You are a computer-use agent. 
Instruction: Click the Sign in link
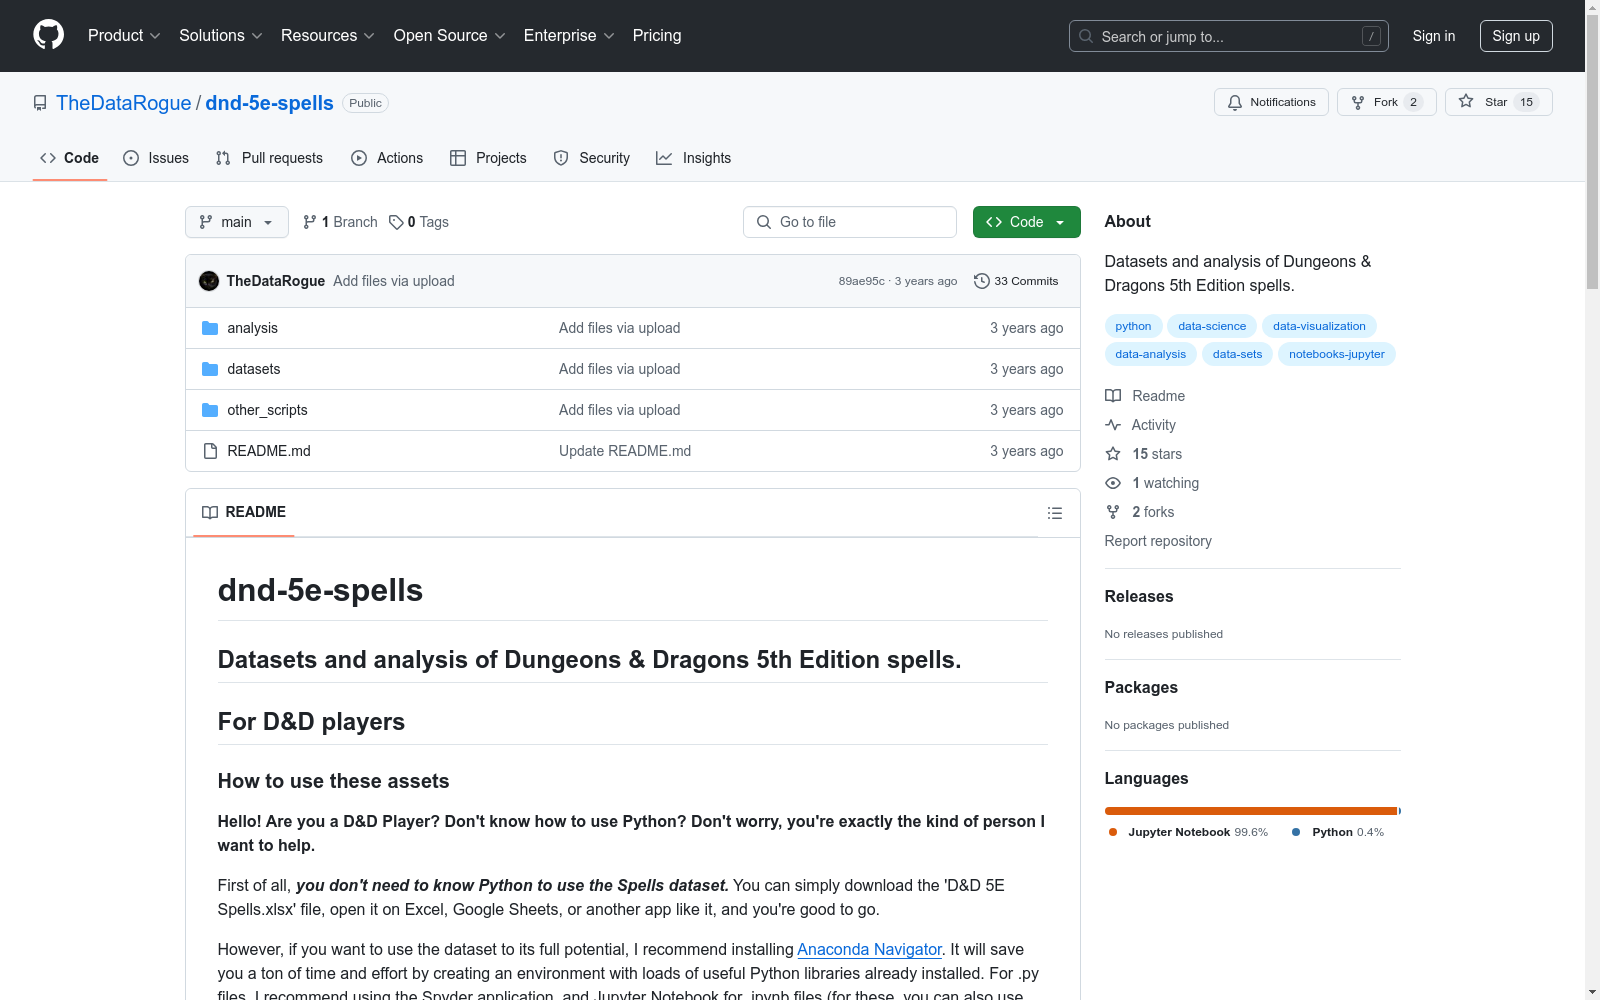(1434, 36)
